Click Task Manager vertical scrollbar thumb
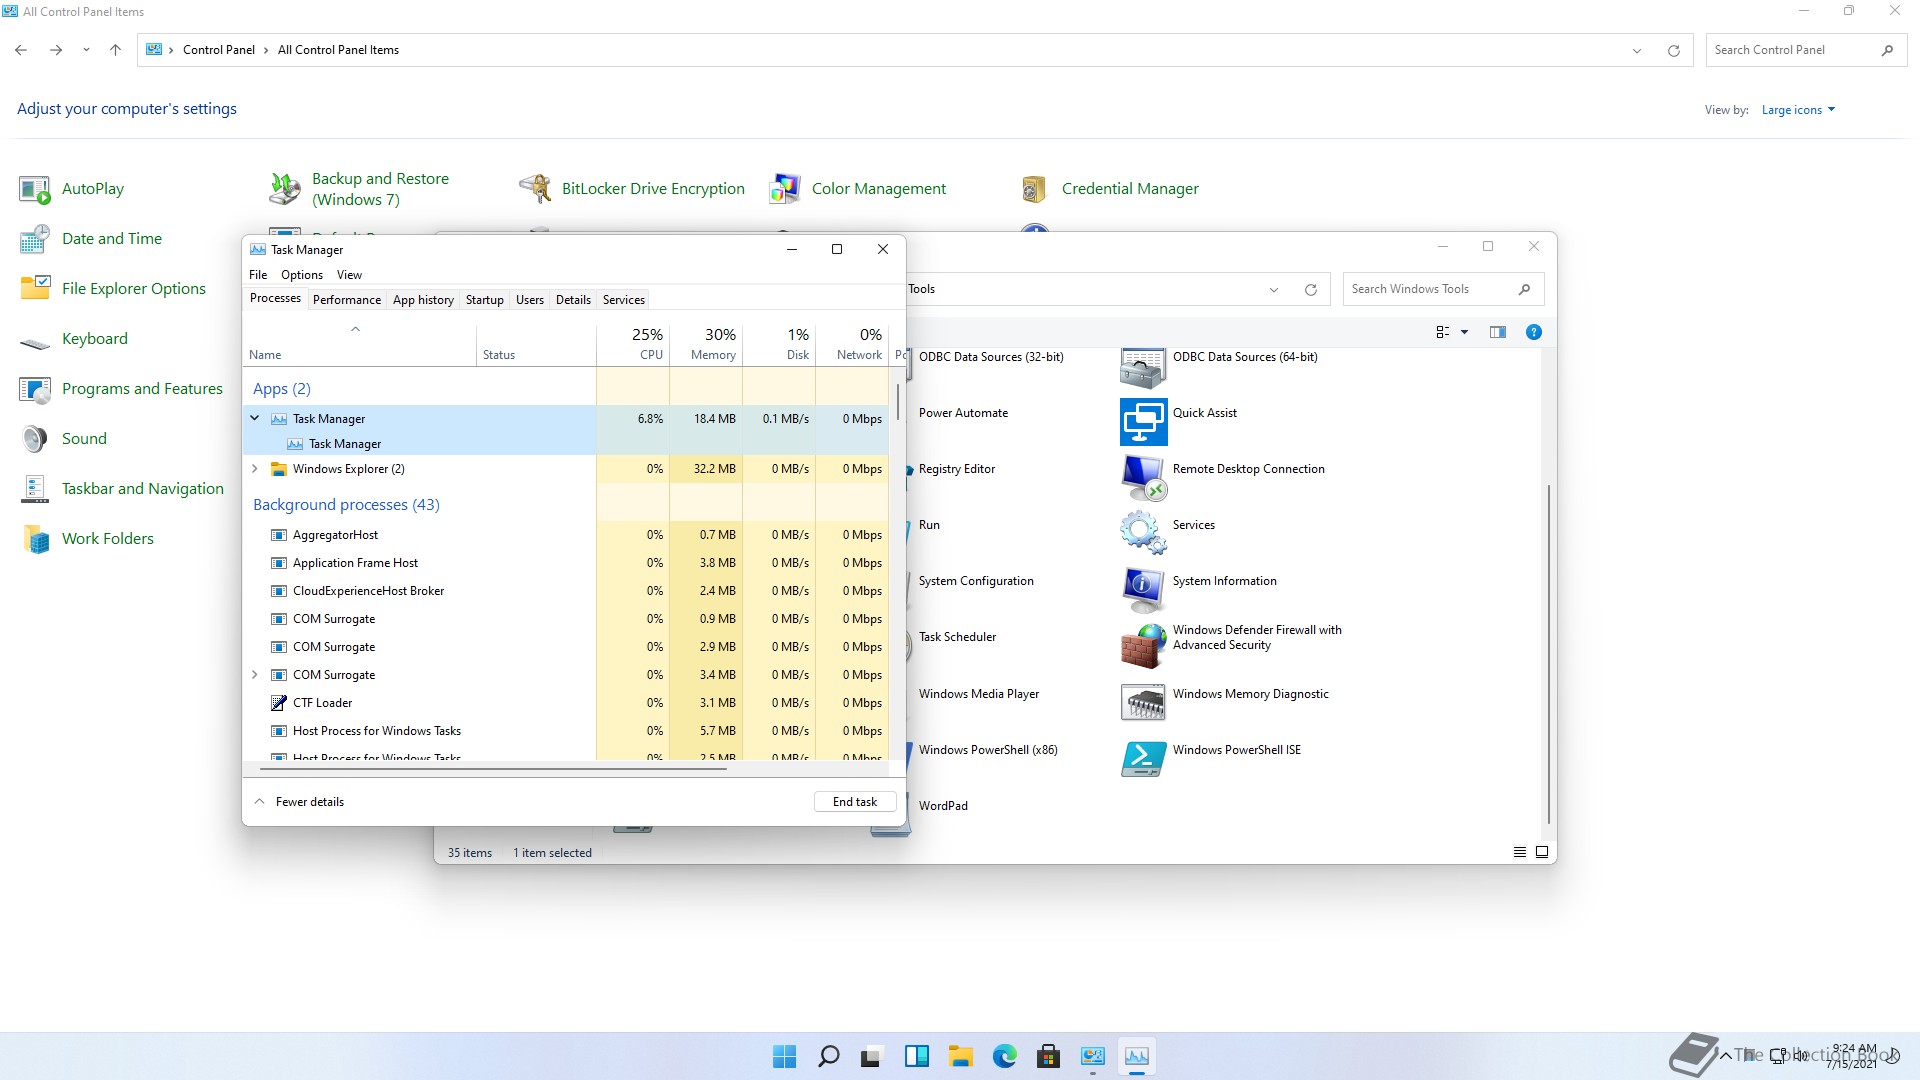Screen dimensions: 1920x1080 (899, 401)
